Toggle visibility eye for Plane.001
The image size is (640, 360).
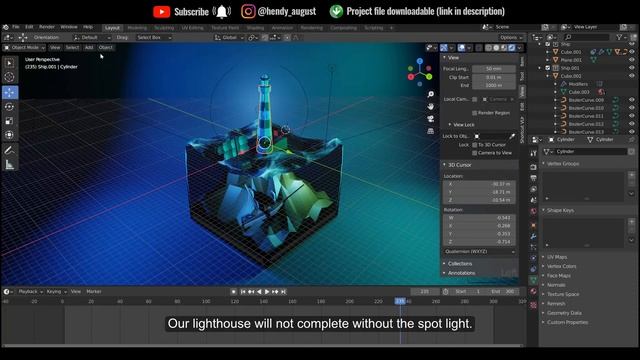click(632, 60)
